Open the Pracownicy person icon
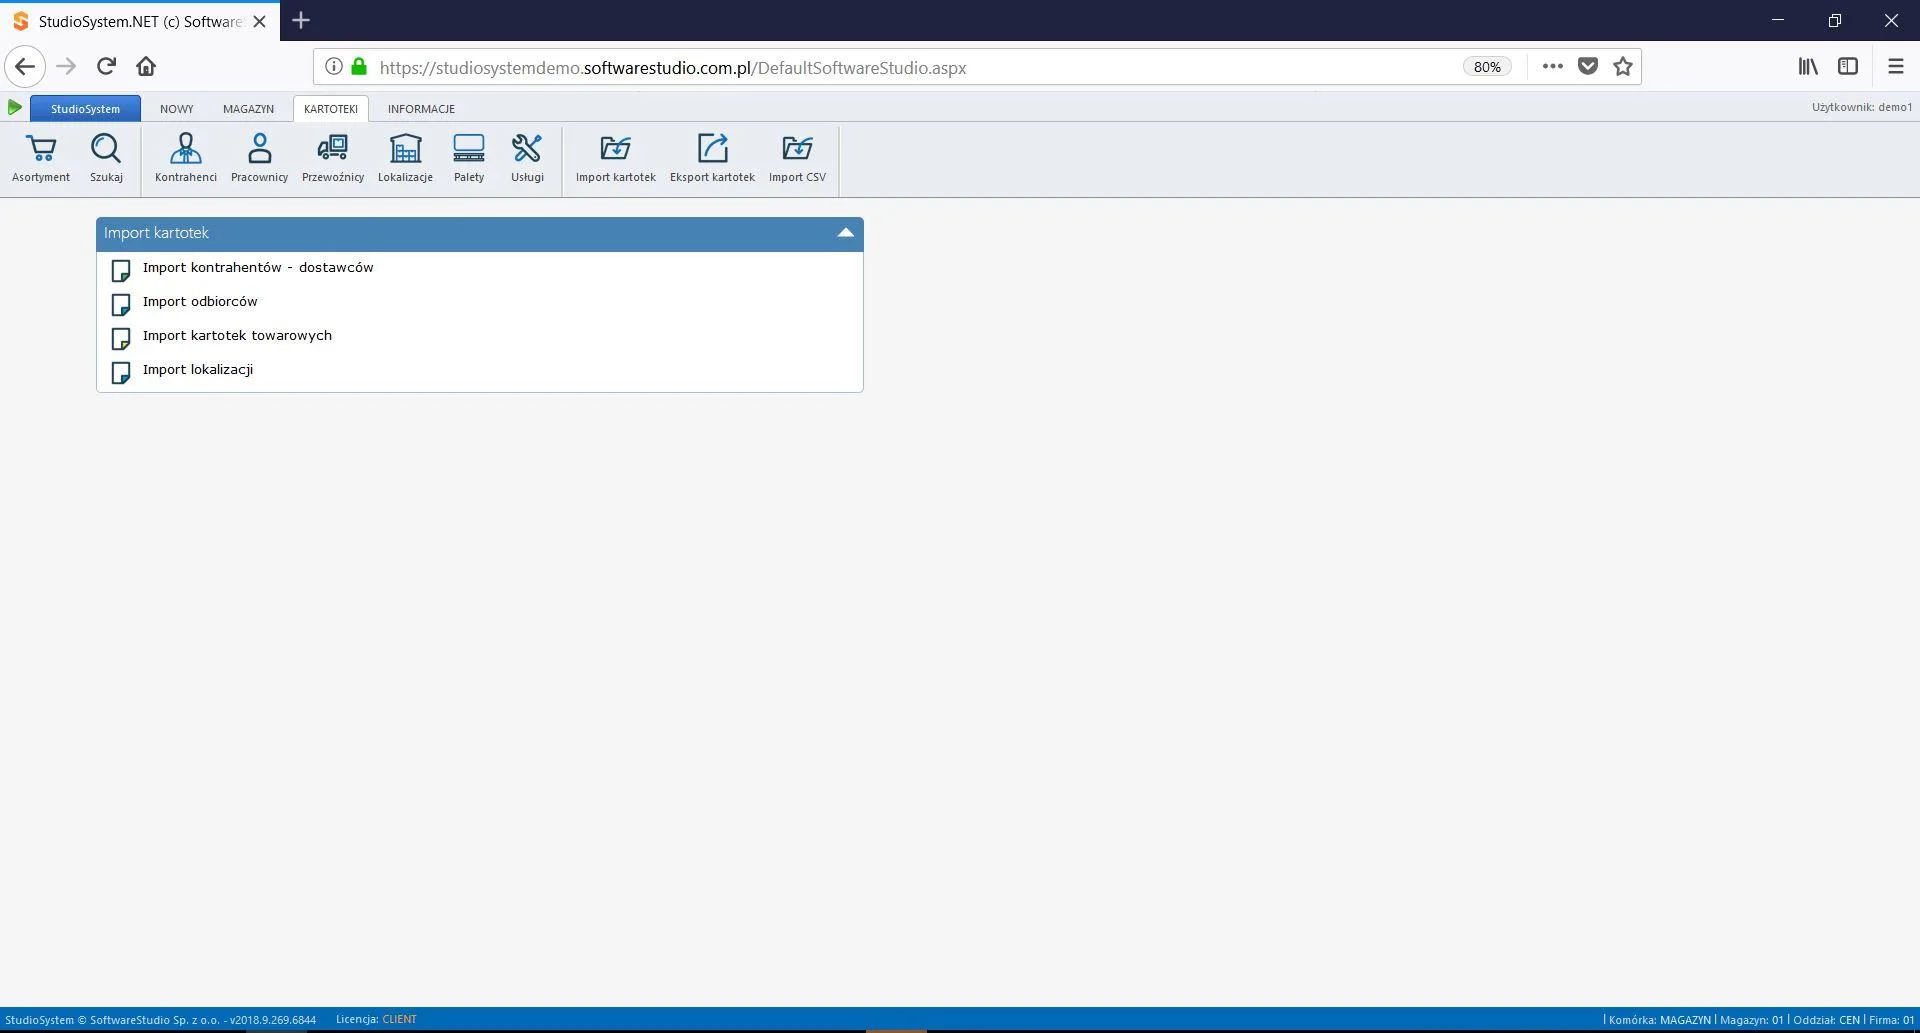 [x=259, y=149]
